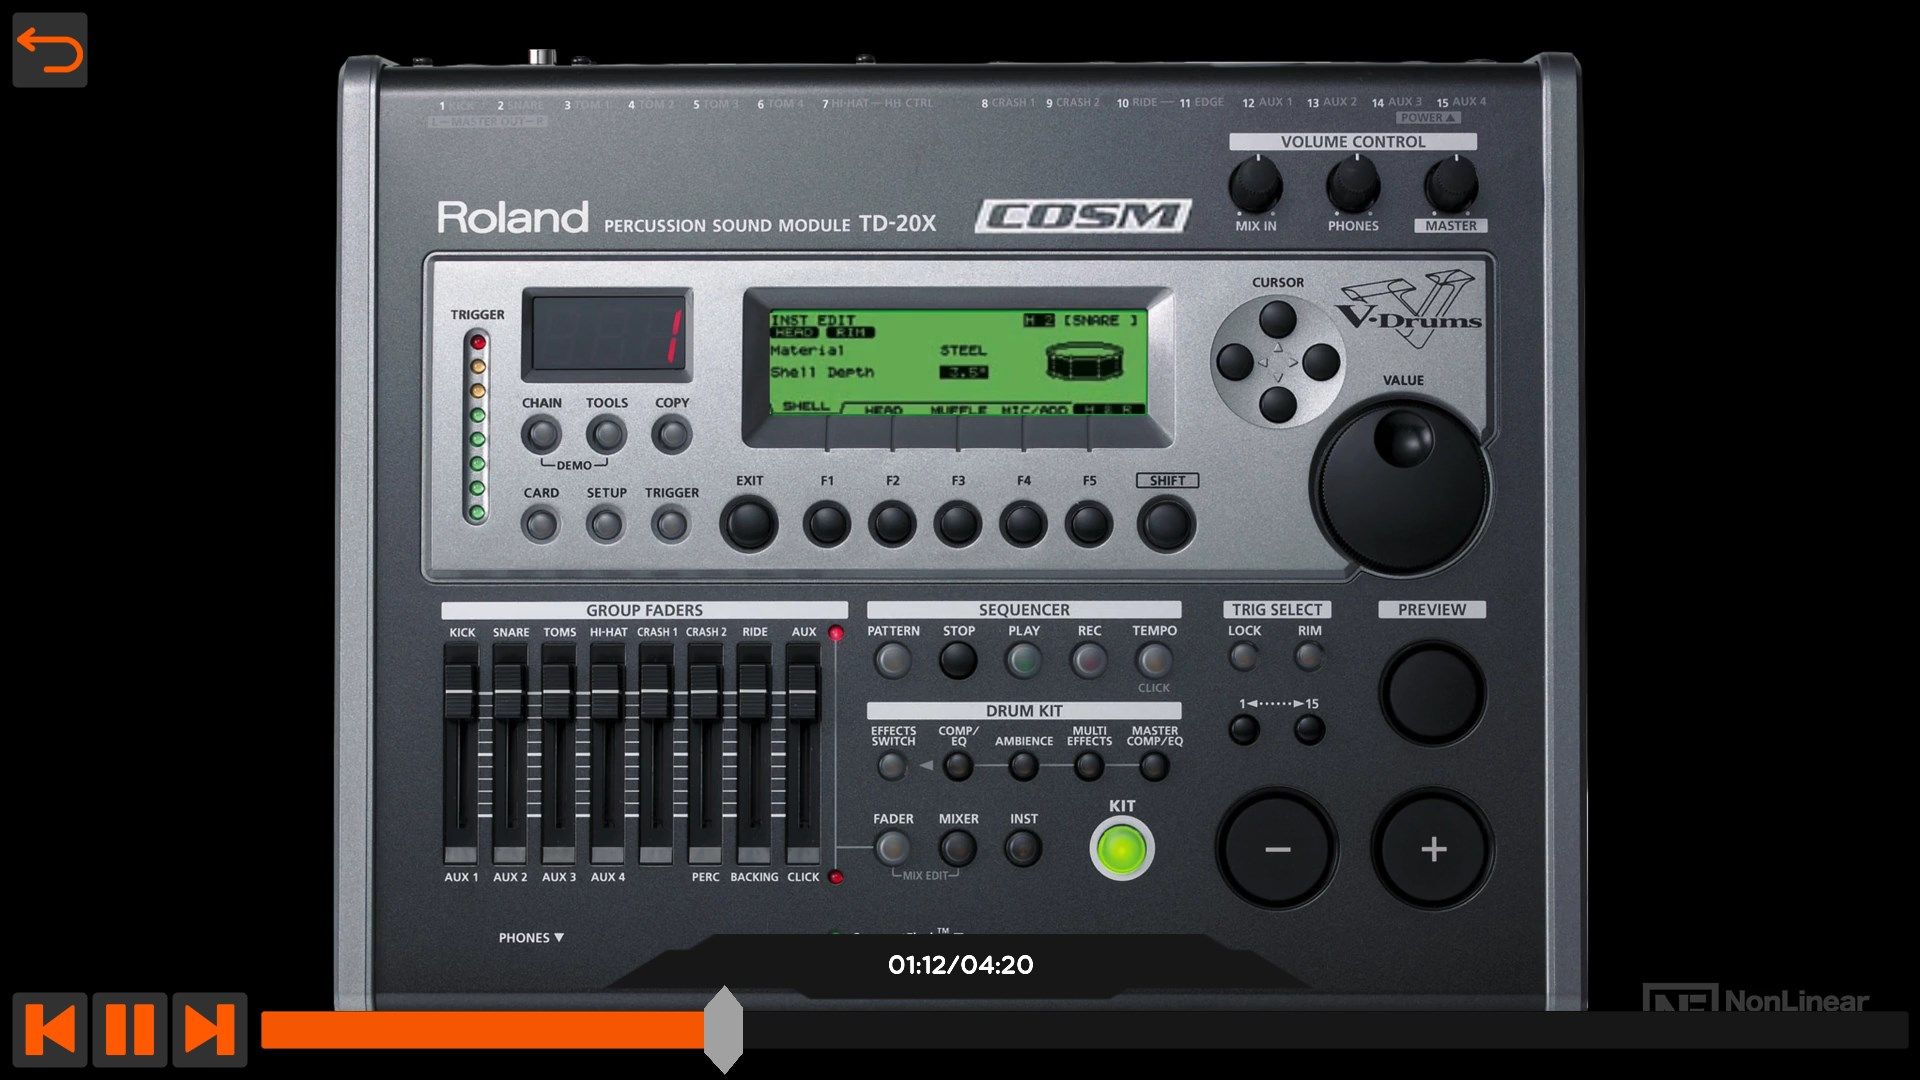Click the MULTI EFFECTS button
Image resolution: width=1920 pixels, height=1080 pixels.
1089,768
